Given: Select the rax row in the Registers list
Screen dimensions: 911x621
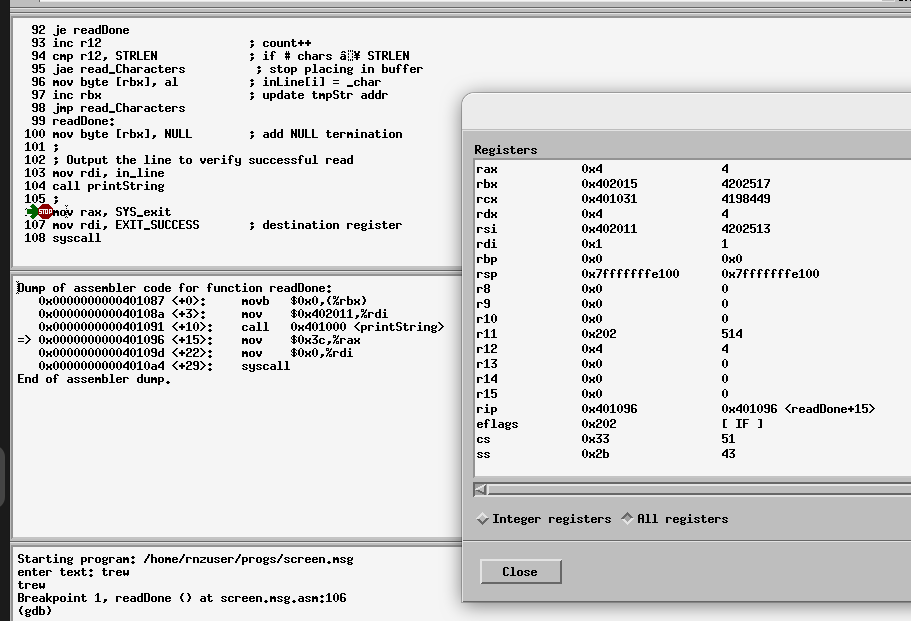Looking at the screenshot, I should coord(693,169).
